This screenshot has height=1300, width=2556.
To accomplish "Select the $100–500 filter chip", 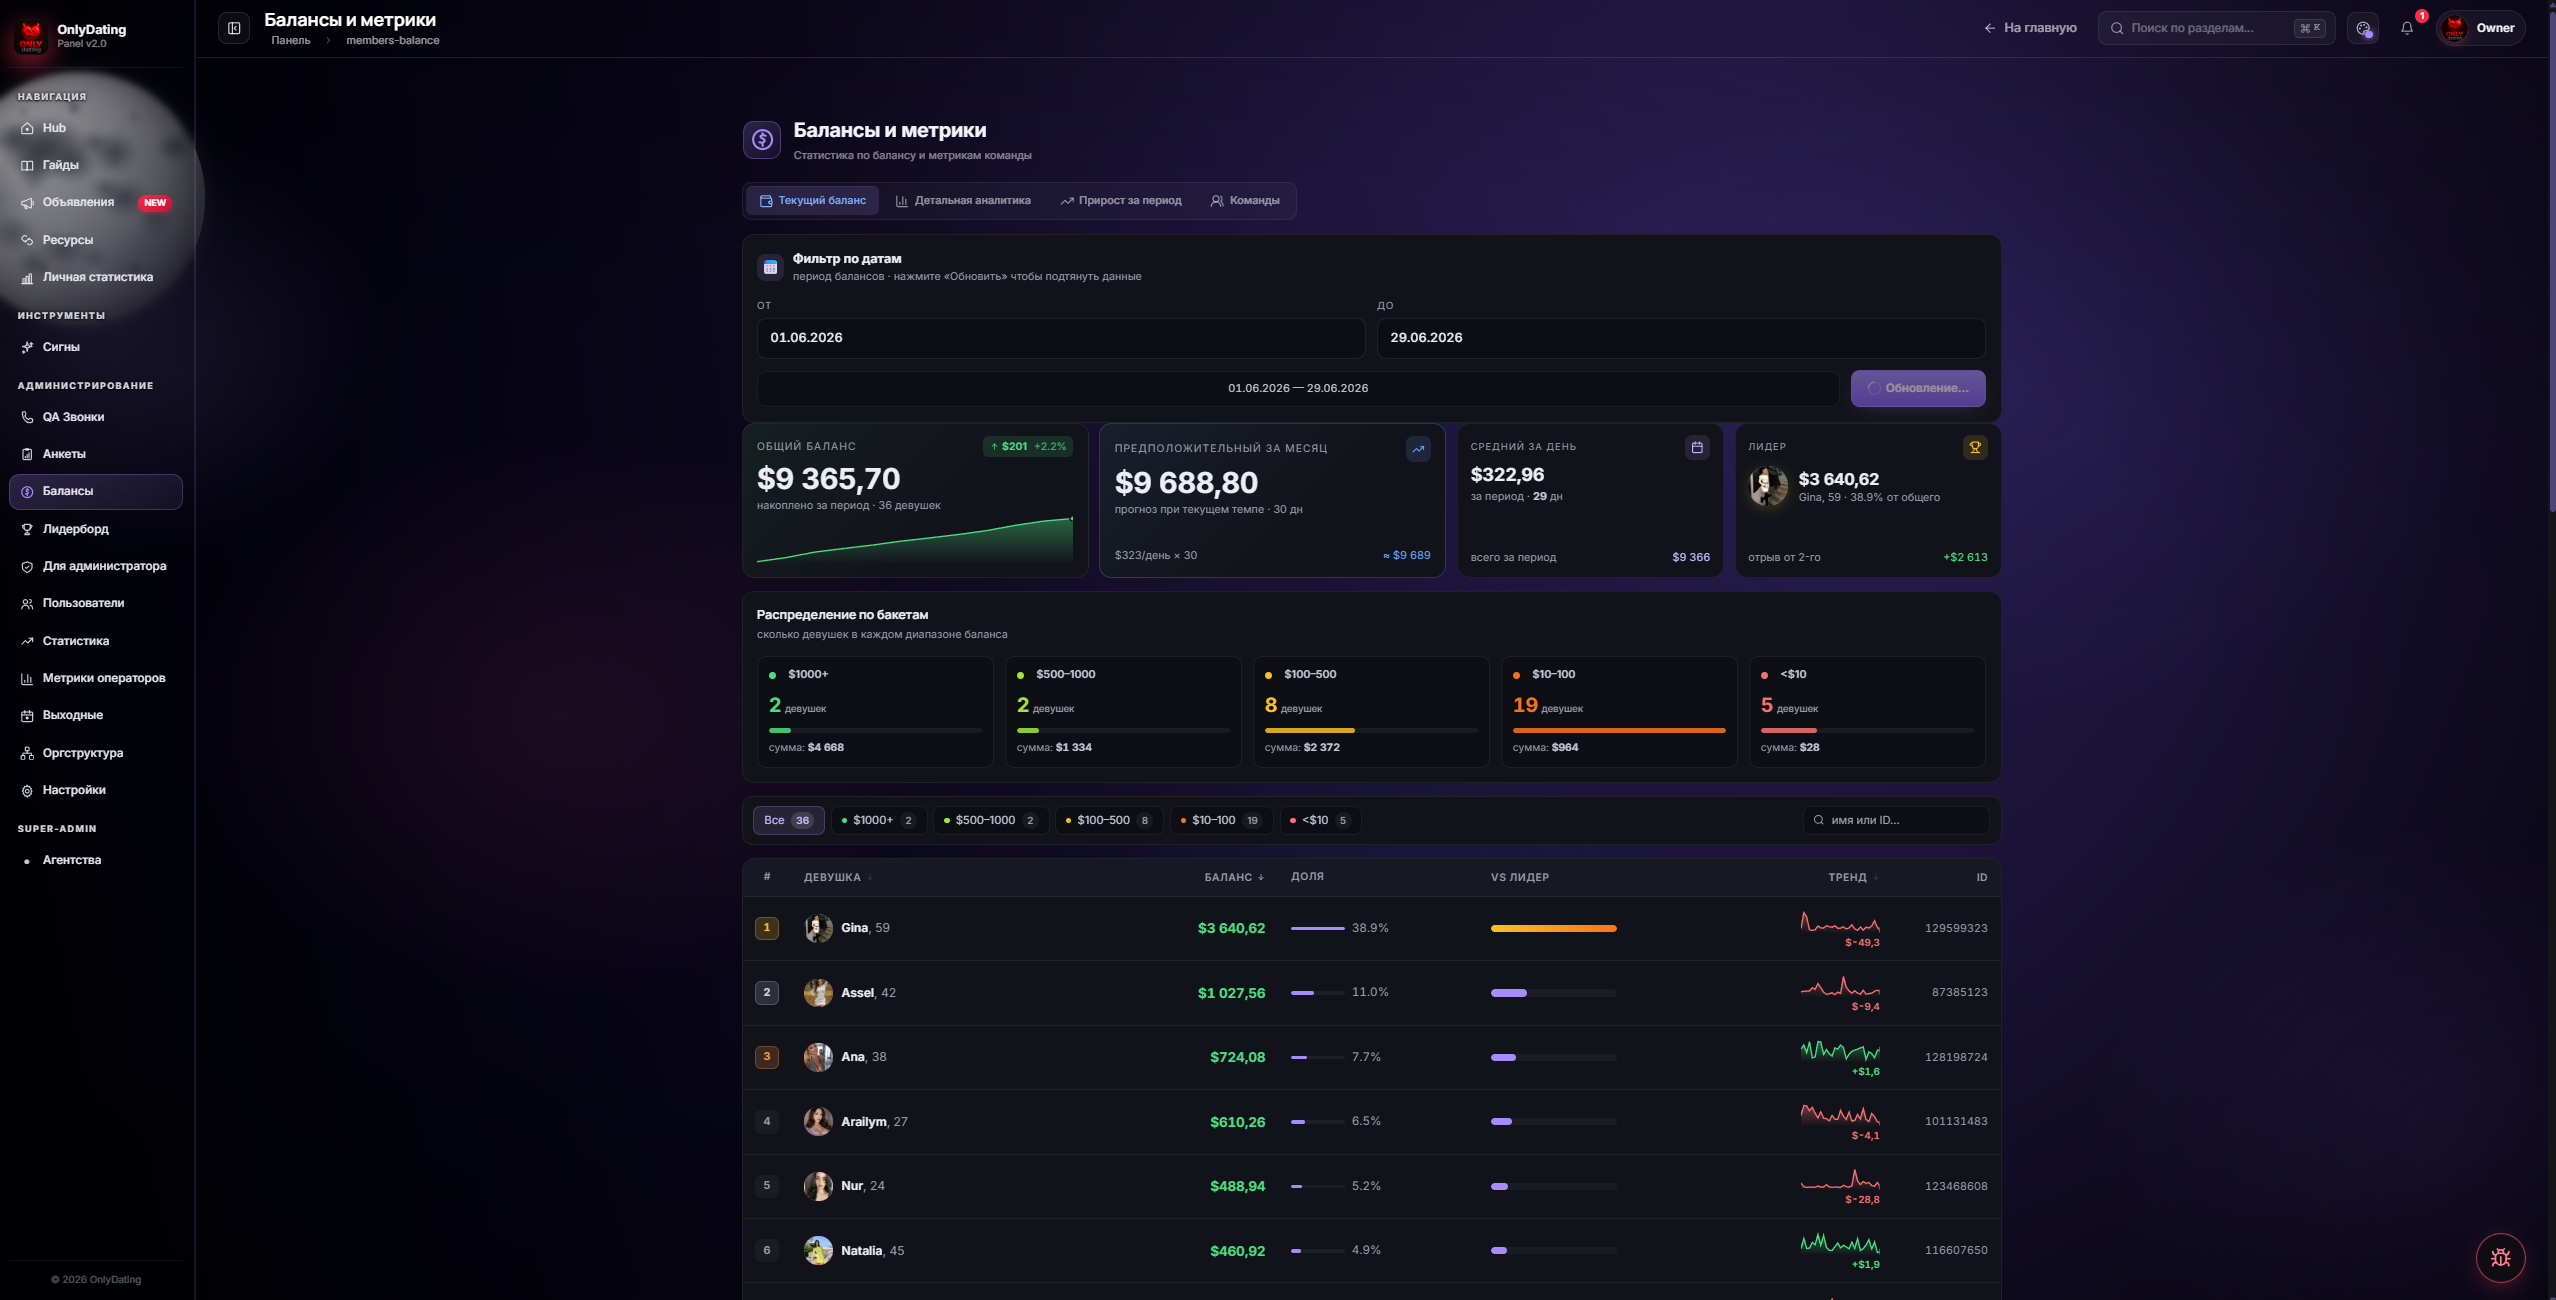I will click(1110, 820).
